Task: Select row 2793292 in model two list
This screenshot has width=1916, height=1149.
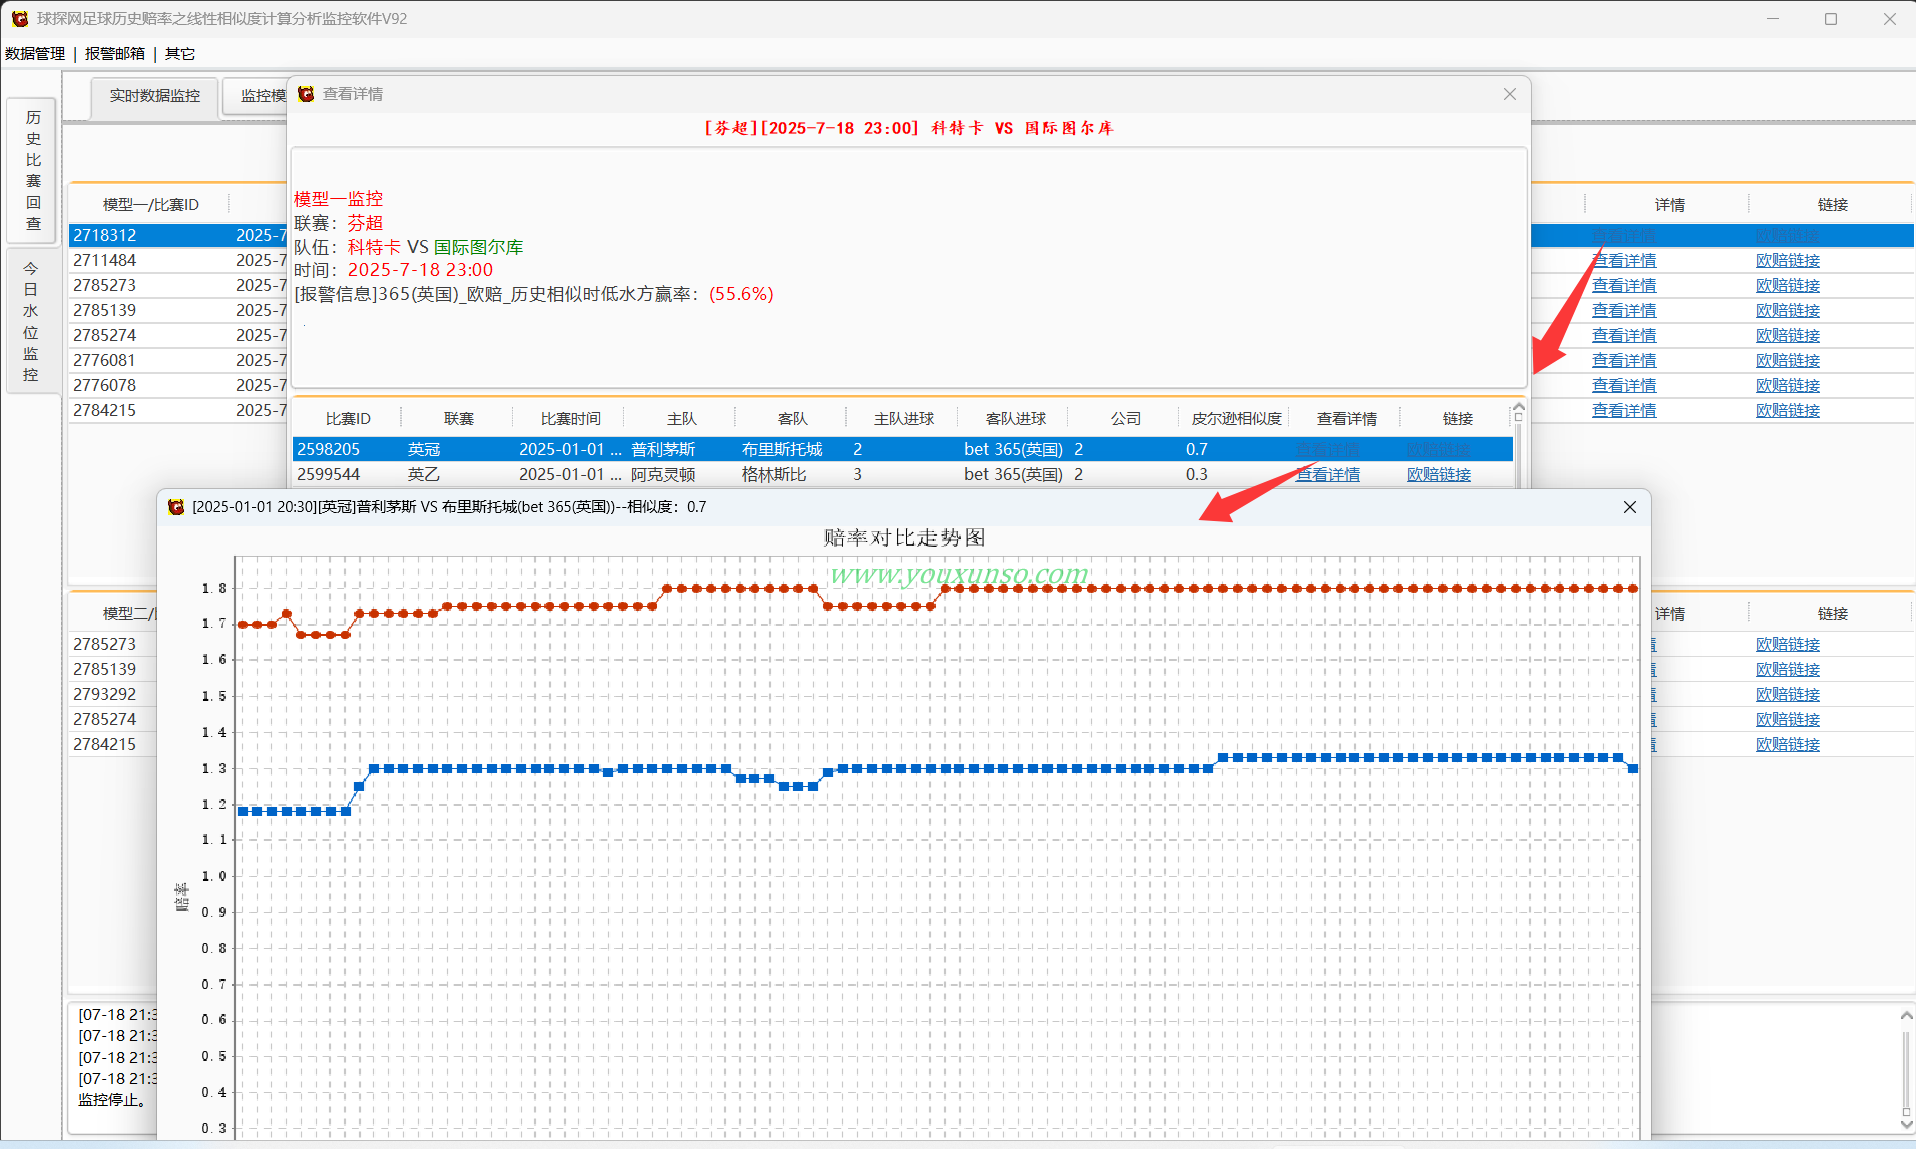Action: 113,694
